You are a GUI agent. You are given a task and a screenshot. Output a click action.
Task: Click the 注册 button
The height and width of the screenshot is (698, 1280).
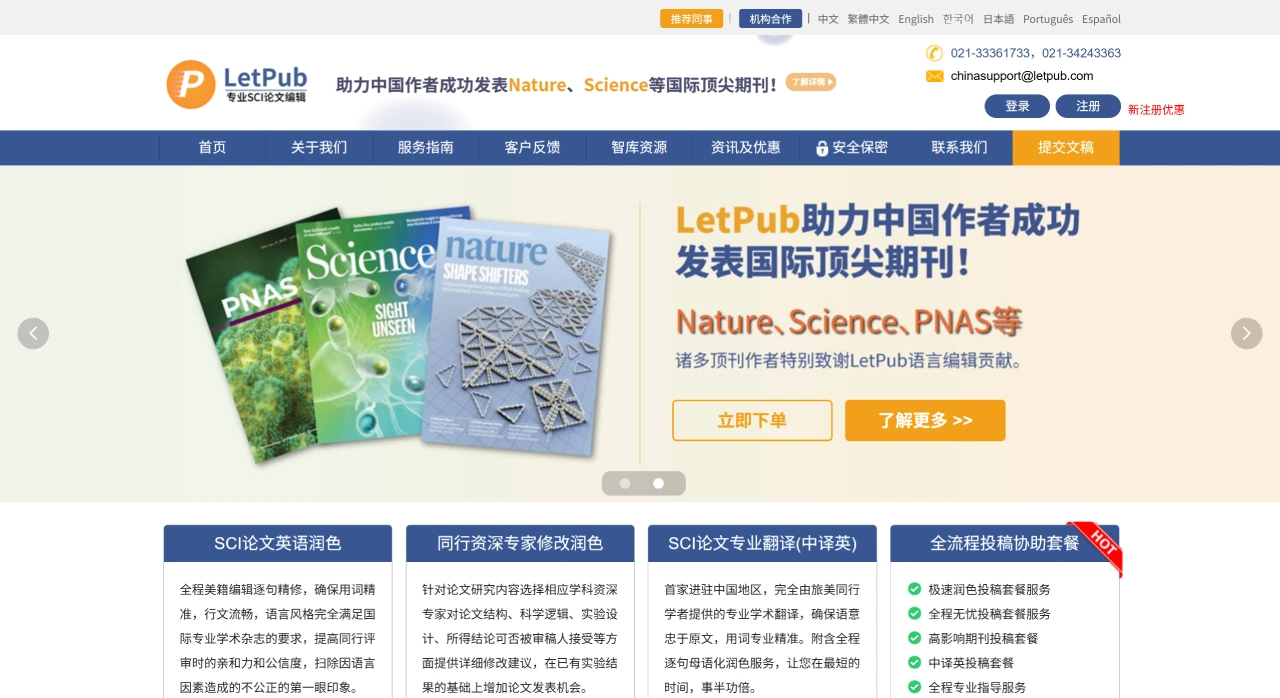point(1088,106)
